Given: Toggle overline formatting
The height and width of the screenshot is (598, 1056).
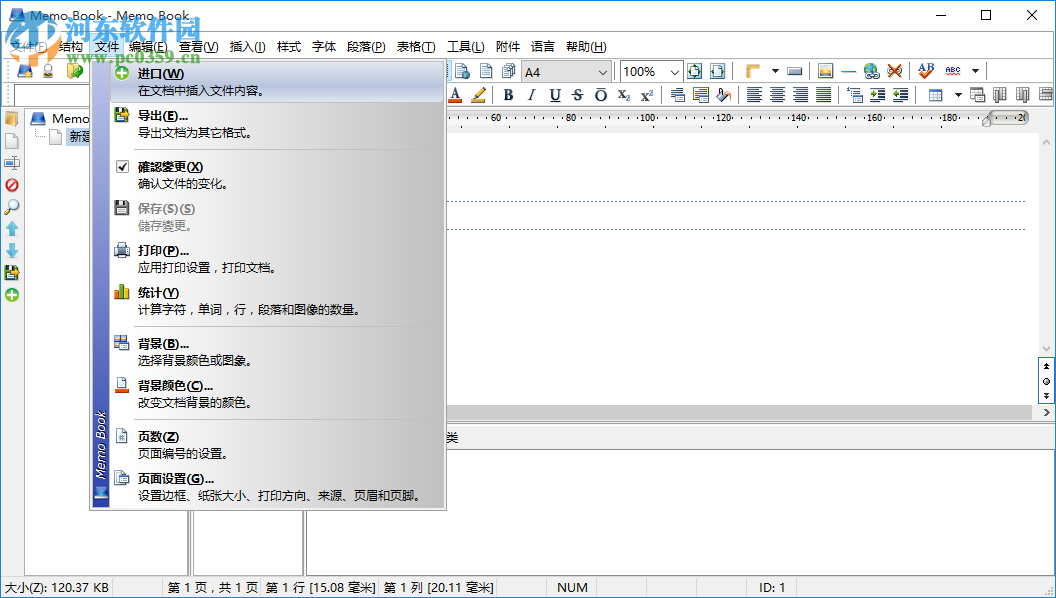Looking at the screenshot, I should pyautogui.click(x=601, y=95).
